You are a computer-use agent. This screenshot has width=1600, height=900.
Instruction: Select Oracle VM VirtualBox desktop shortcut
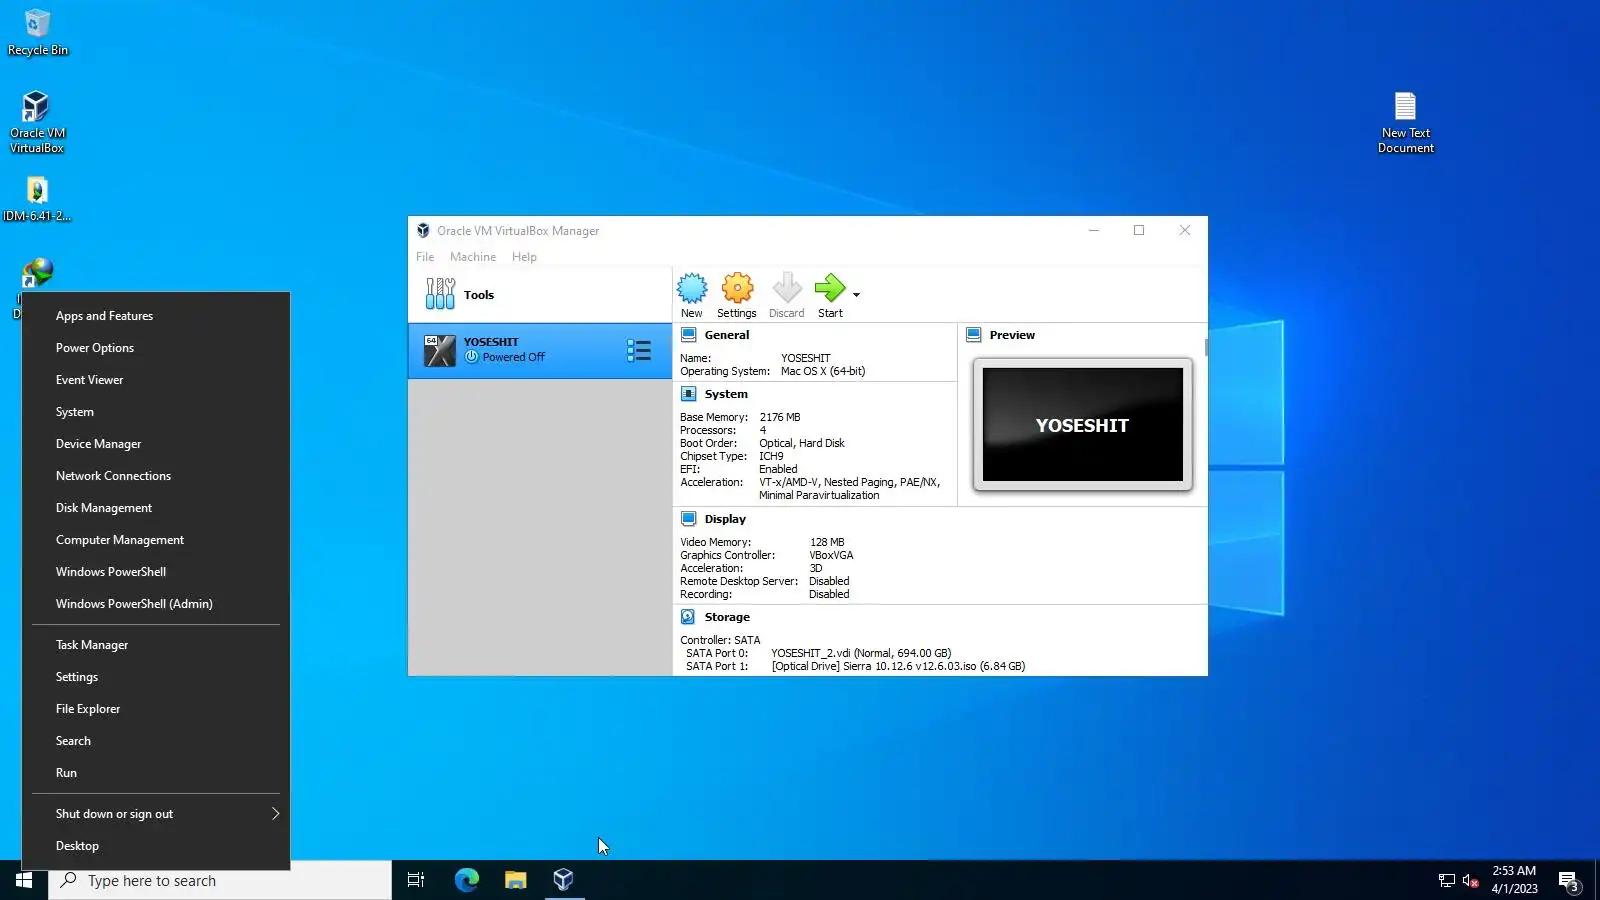(x=37, y=122)
